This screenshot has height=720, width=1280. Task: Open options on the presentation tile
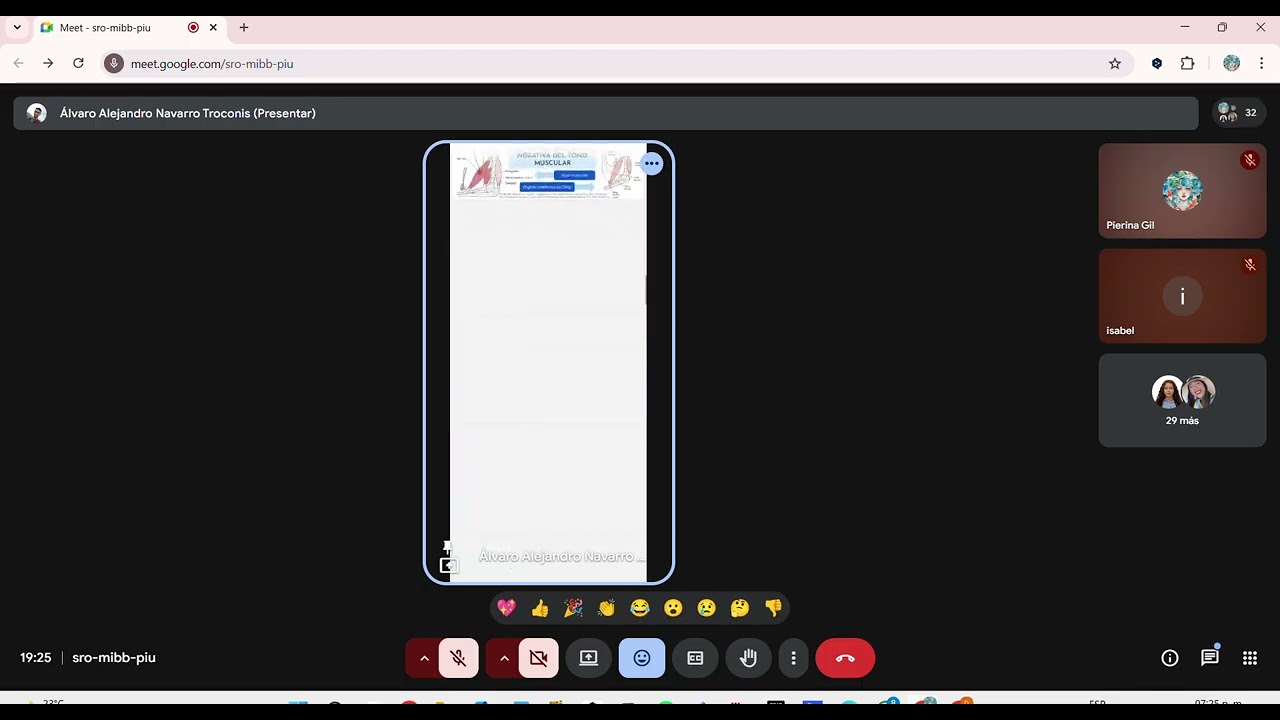click(652, 163)
